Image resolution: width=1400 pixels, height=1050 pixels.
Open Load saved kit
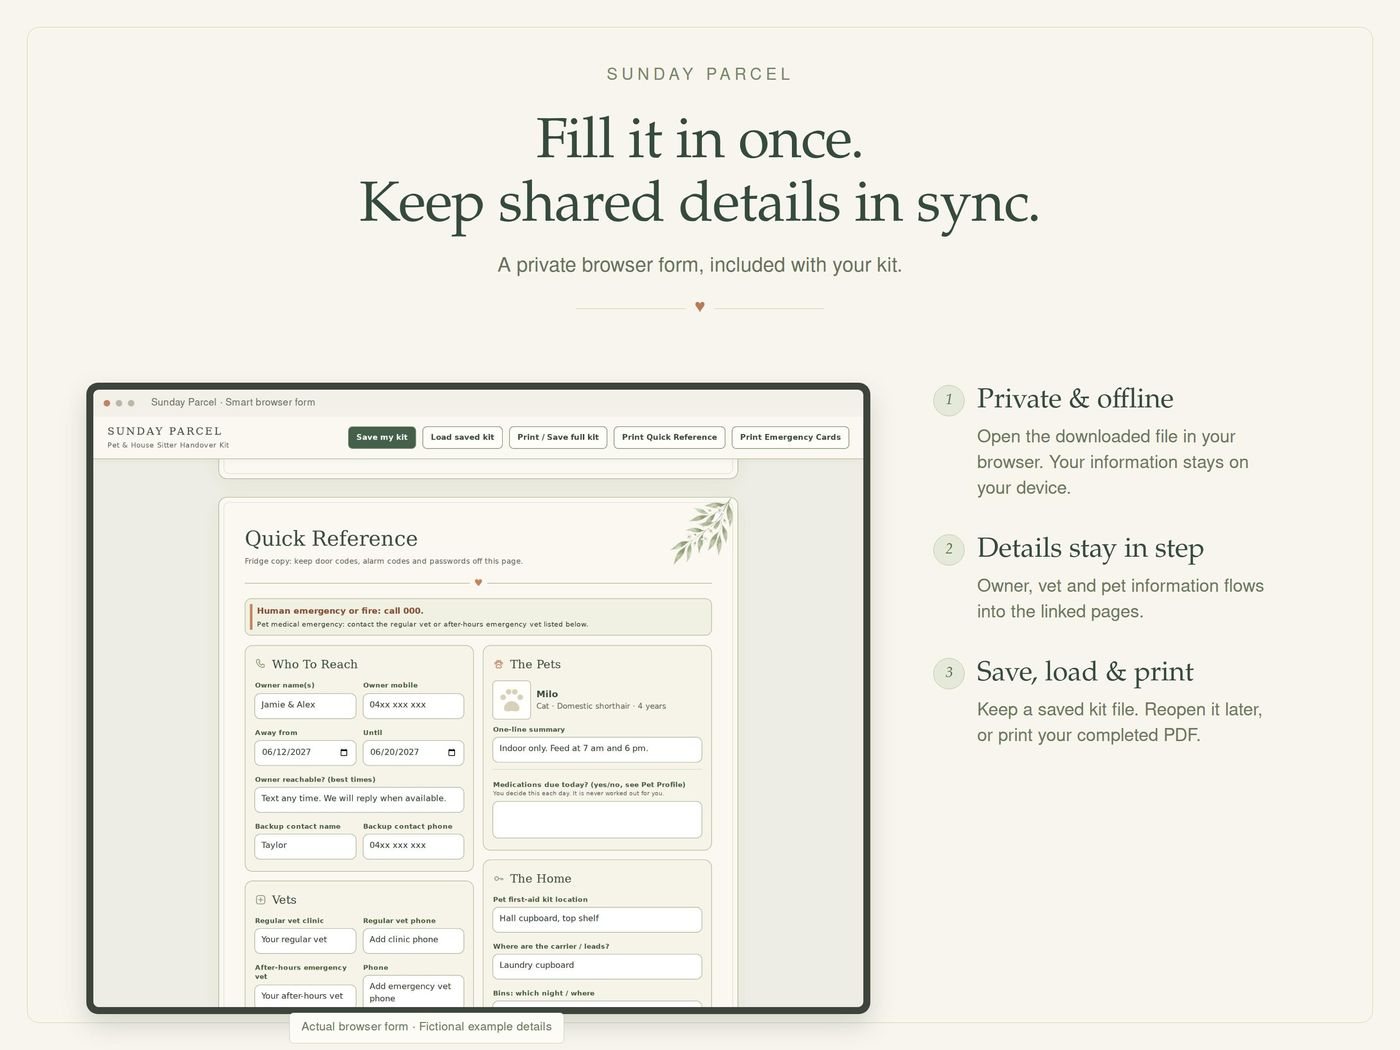tap(462, 437)
